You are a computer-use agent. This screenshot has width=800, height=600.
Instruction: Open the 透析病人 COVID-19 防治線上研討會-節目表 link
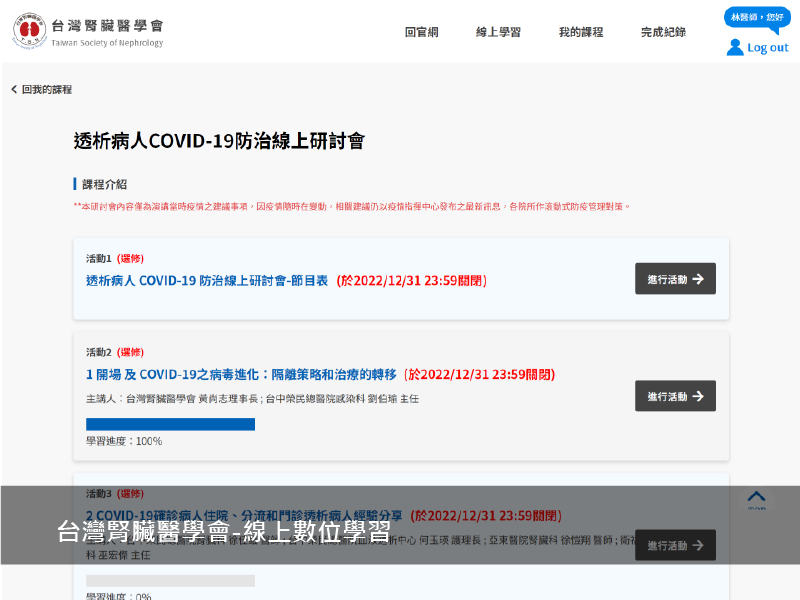pyautogui.click(x=207, y=281)
